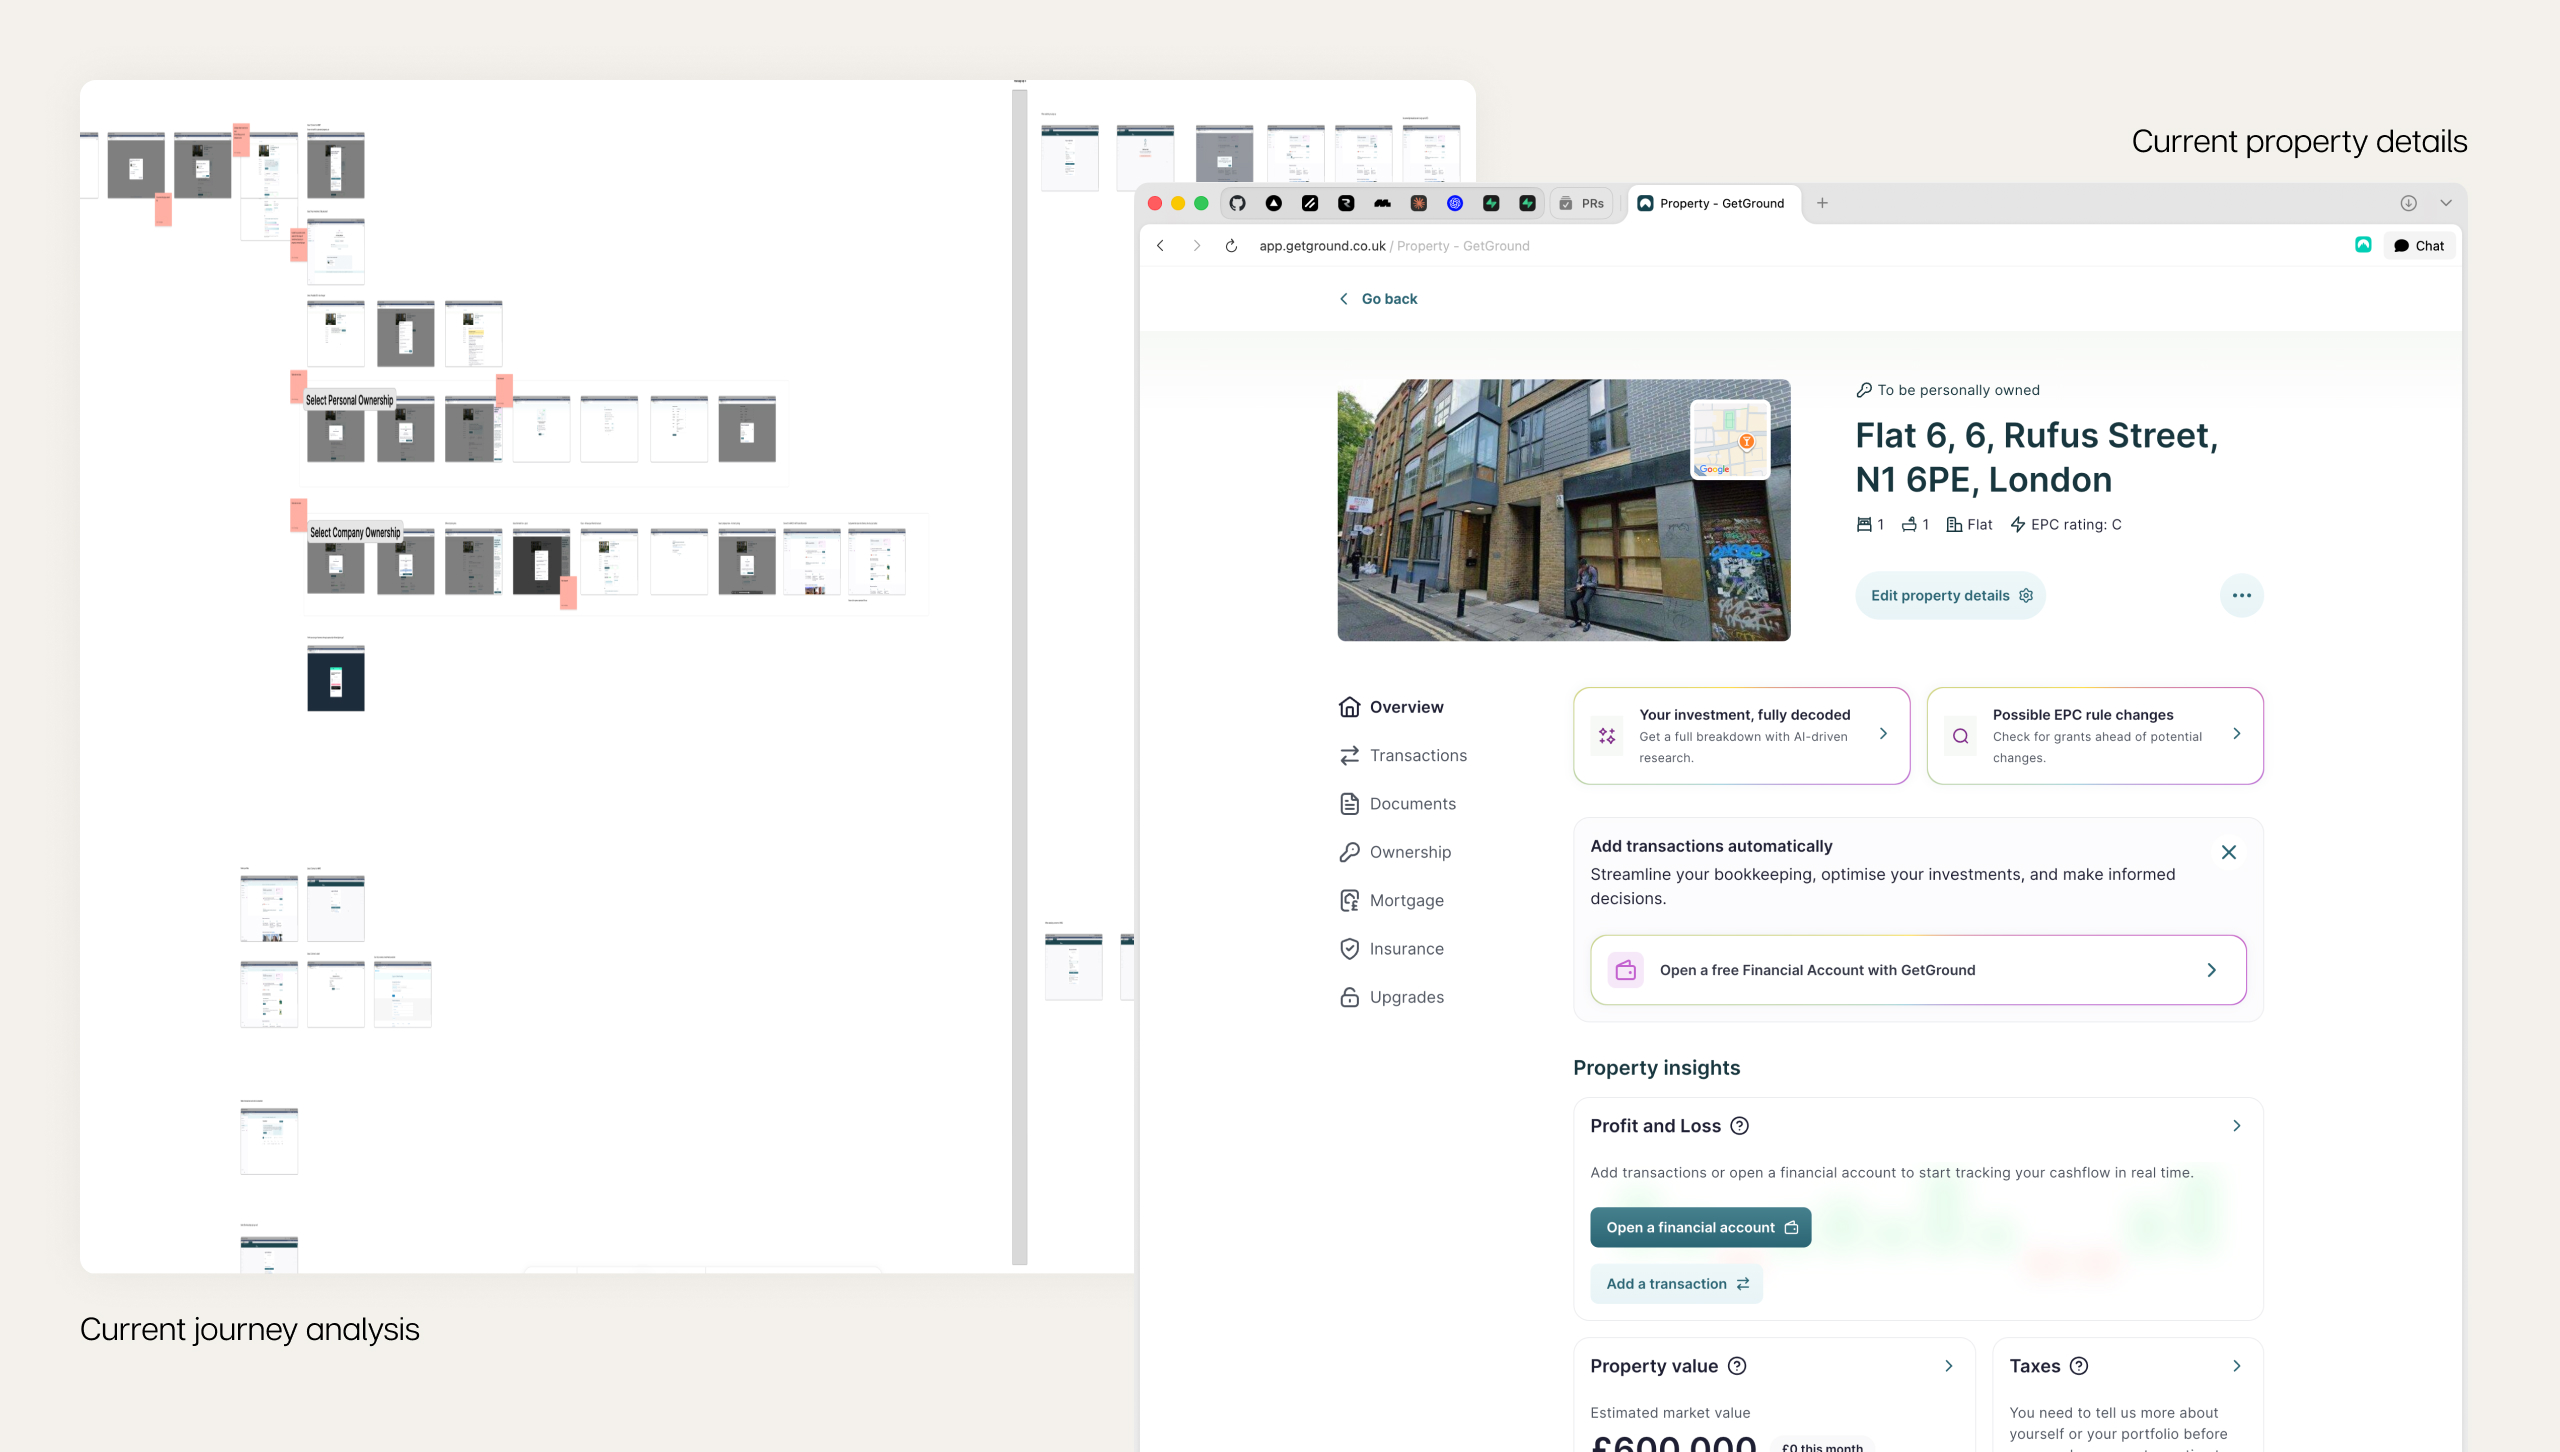Image resolution: width=2560 pixels, height=1452 pixels.
Task: Click the Current property details caption
Action: click(x=2299, y=142)
